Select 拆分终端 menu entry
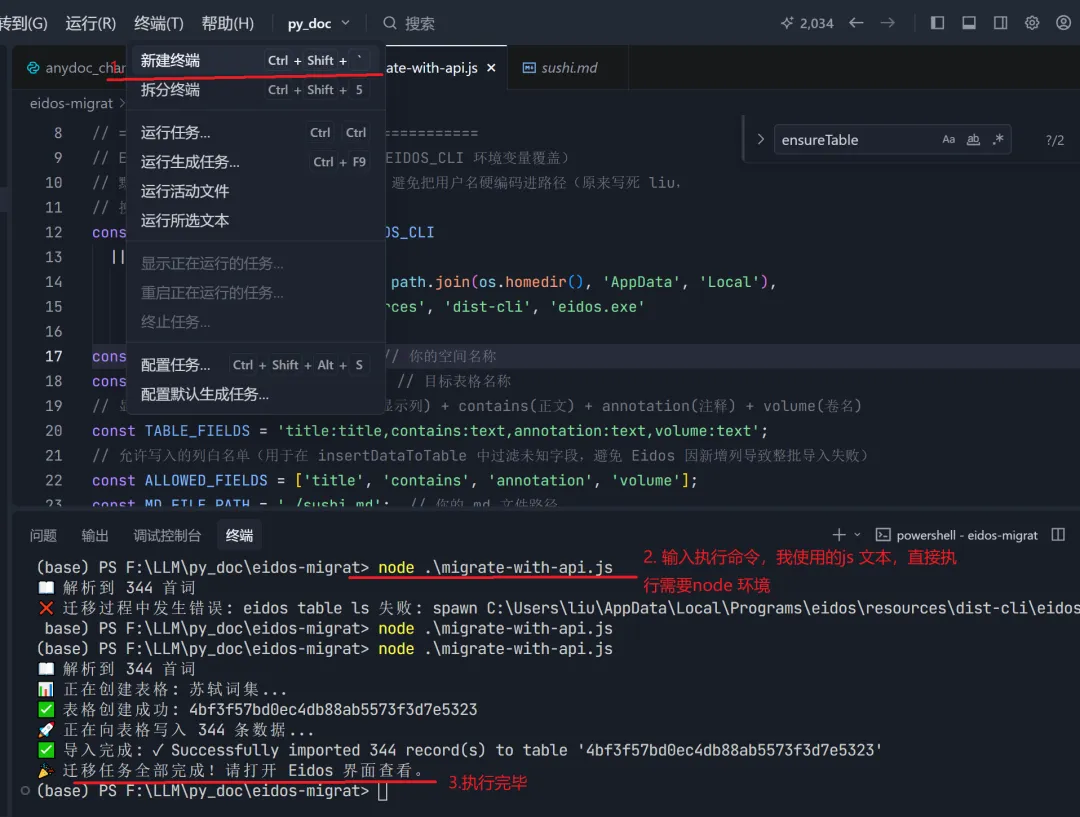This screenshot has width=1080, height=817. tap(255, 90)
